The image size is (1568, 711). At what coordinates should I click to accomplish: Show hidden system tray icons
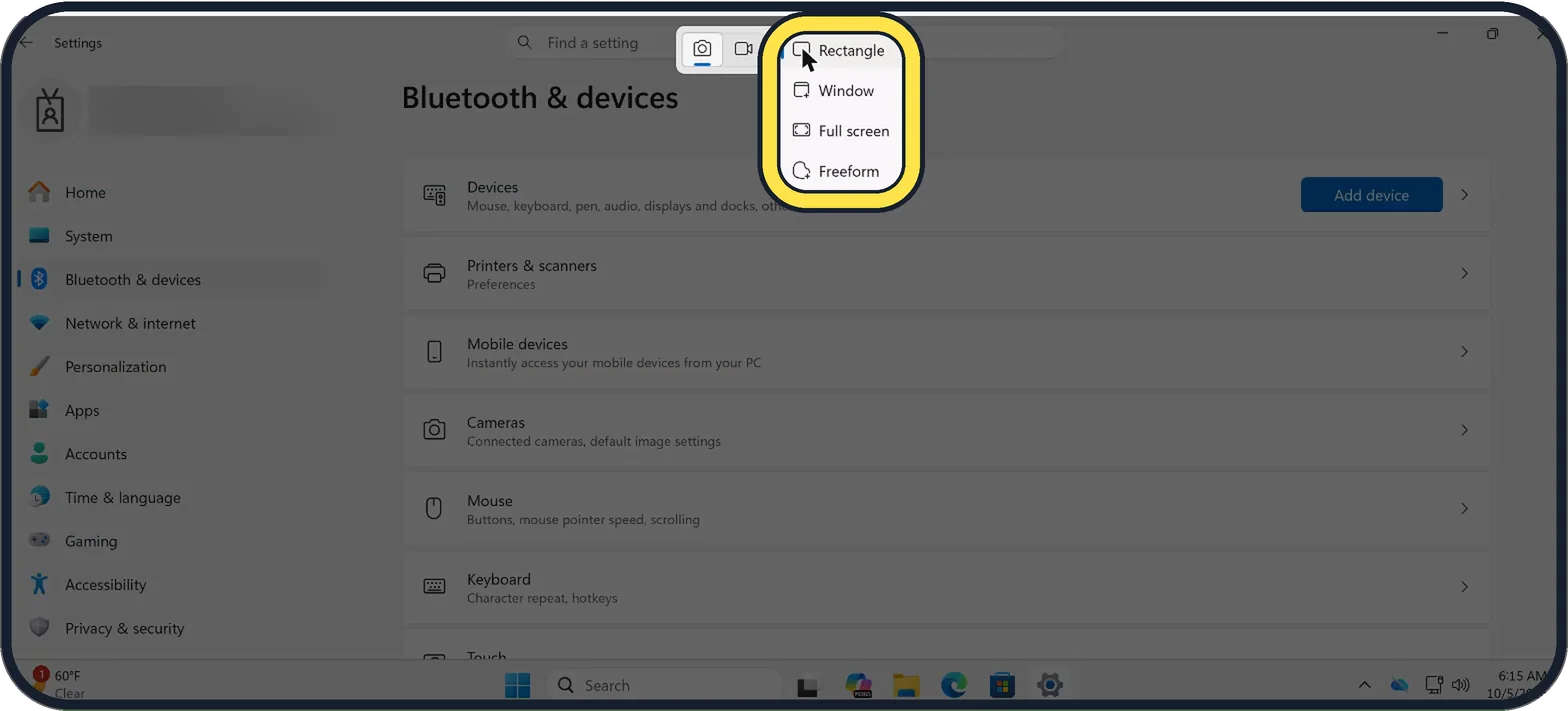pyautogui.click(x=1364, y=685)
